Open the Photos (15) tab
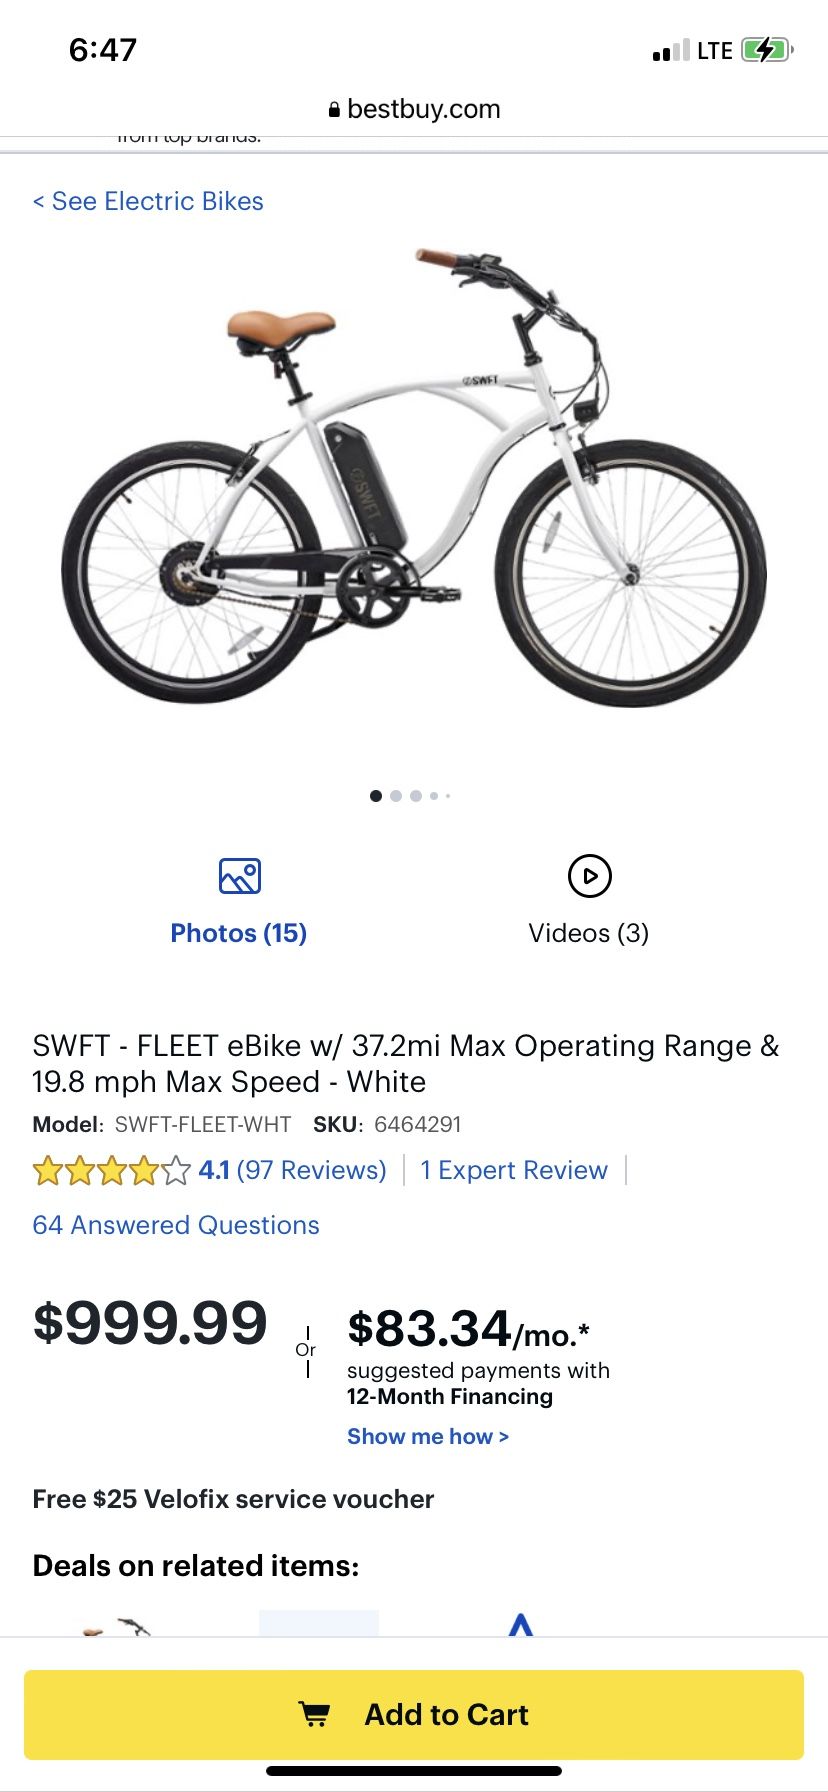 tap(239, 933)
